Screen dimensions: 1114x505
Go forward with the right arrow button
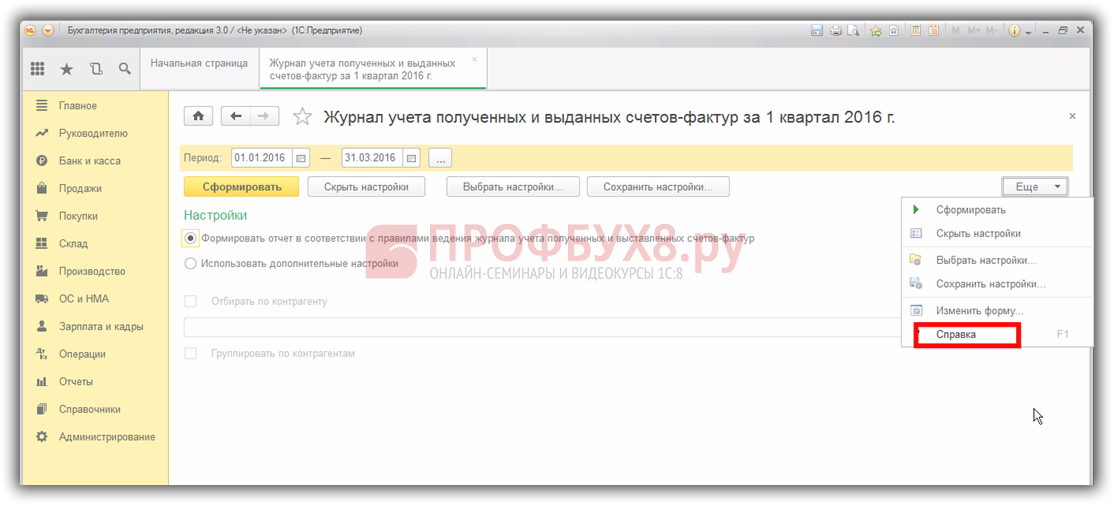click(264, 116)
